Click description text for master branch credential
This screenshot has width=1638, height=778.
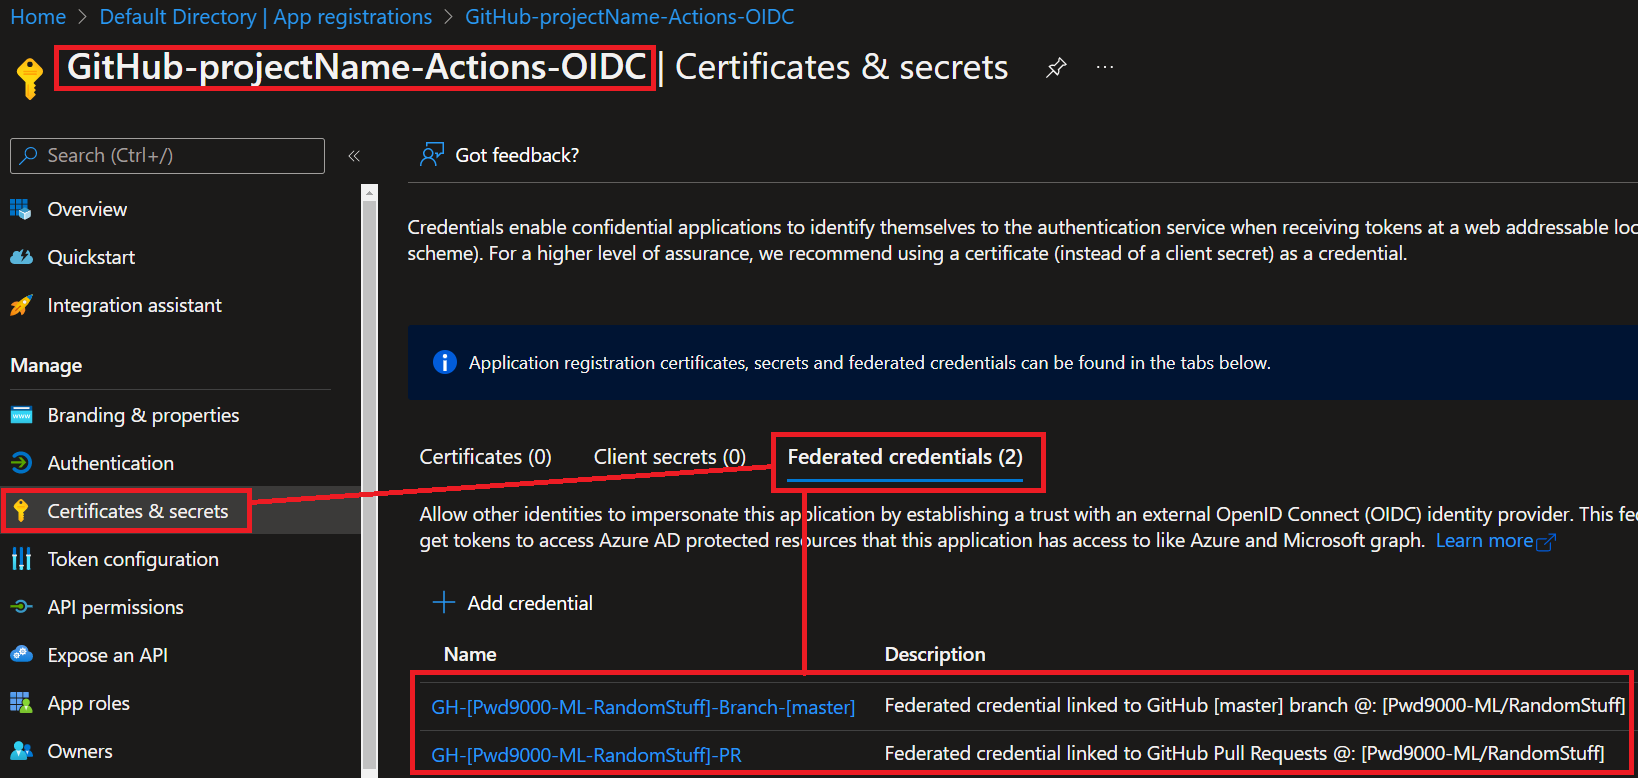click(x=1255, y=705)
